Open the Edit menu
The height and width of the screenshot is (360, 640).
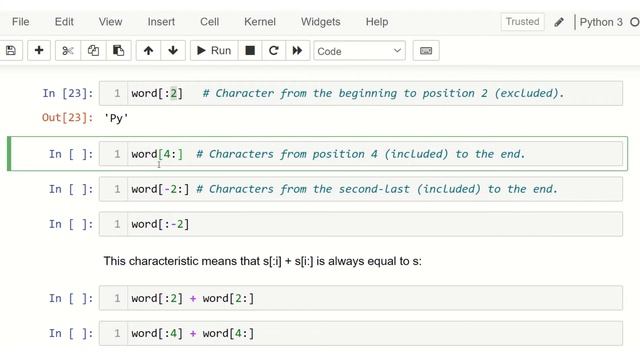[x=64, y=22]
